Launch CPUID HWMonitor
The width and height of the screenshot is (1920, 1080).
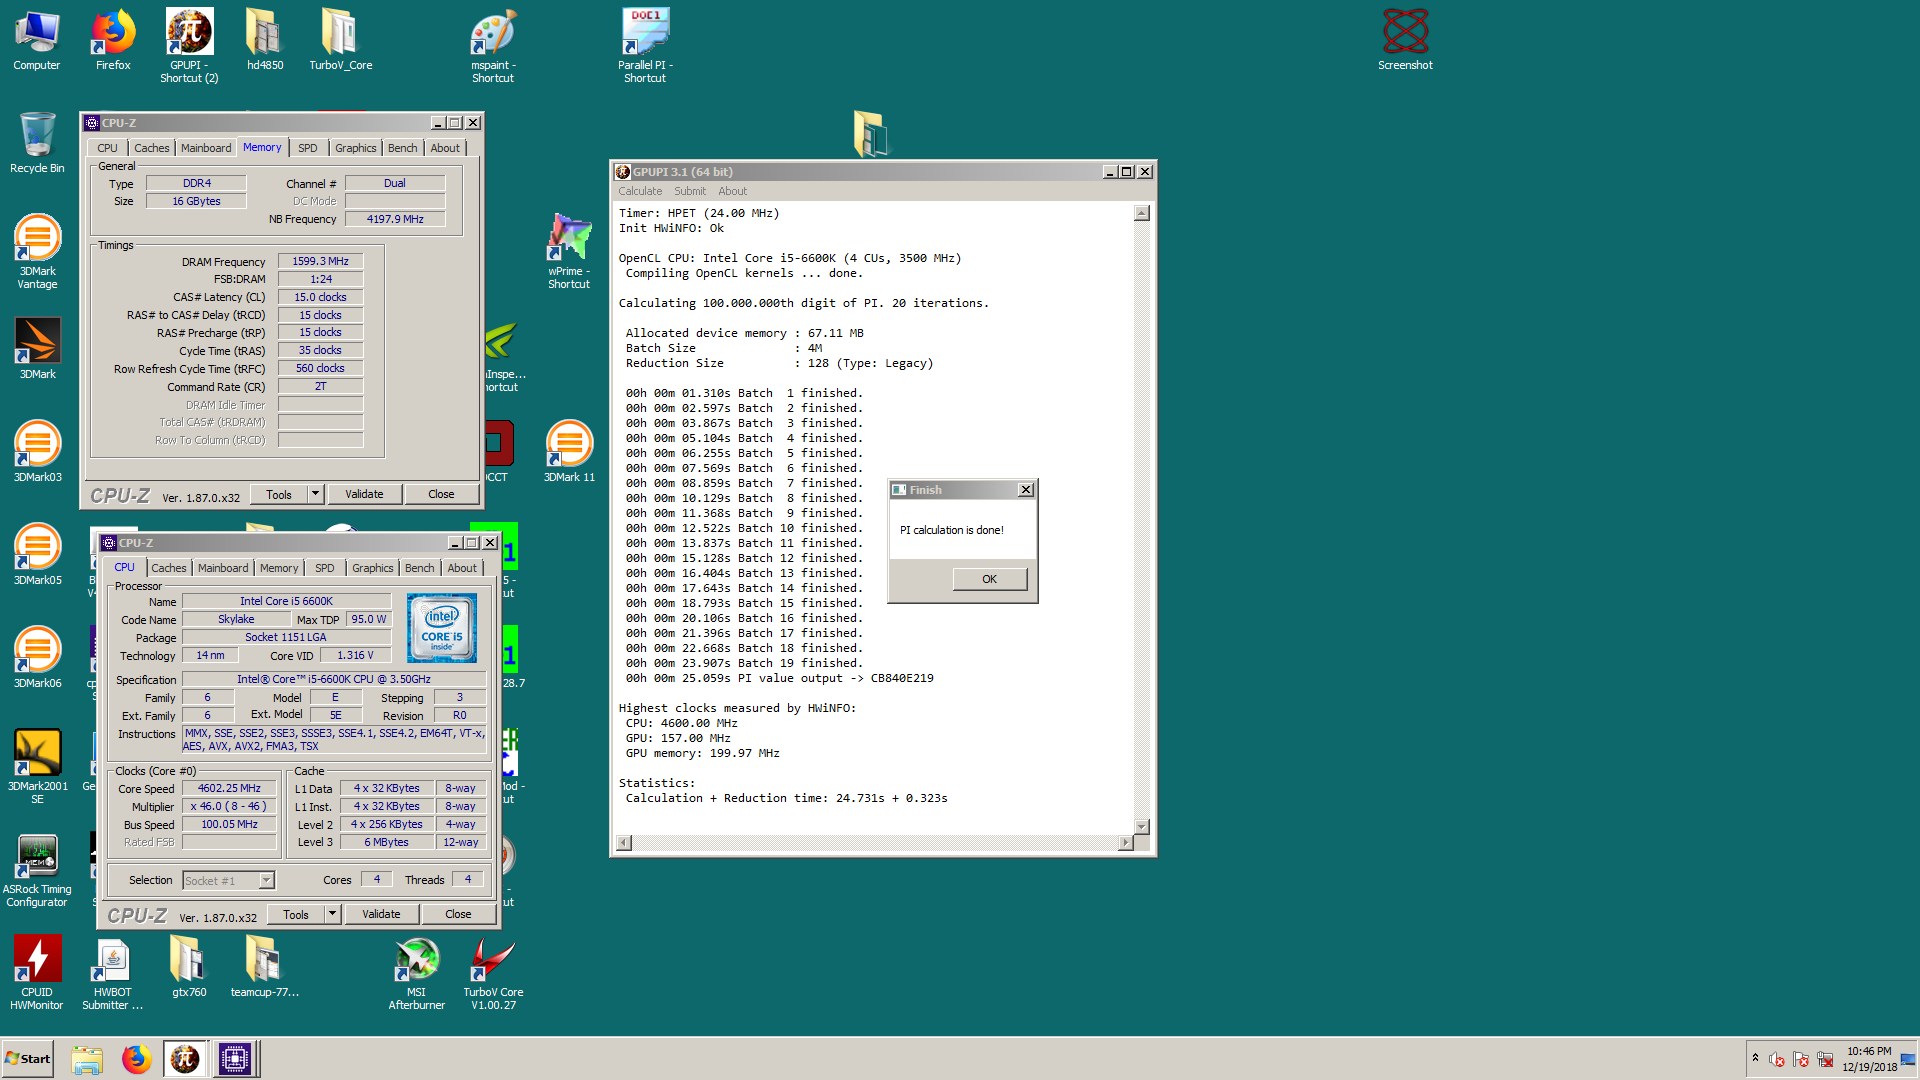pos(37,974)
